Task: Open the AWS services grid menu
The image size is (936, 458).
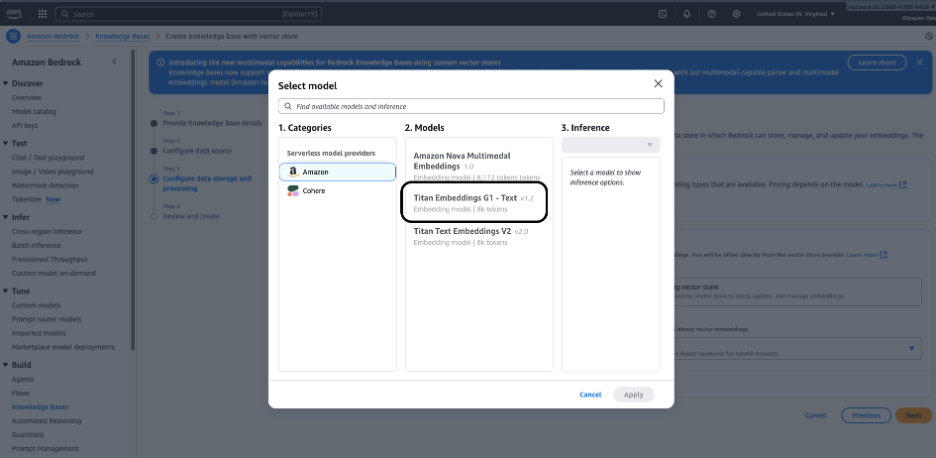Action: (42, 14)
